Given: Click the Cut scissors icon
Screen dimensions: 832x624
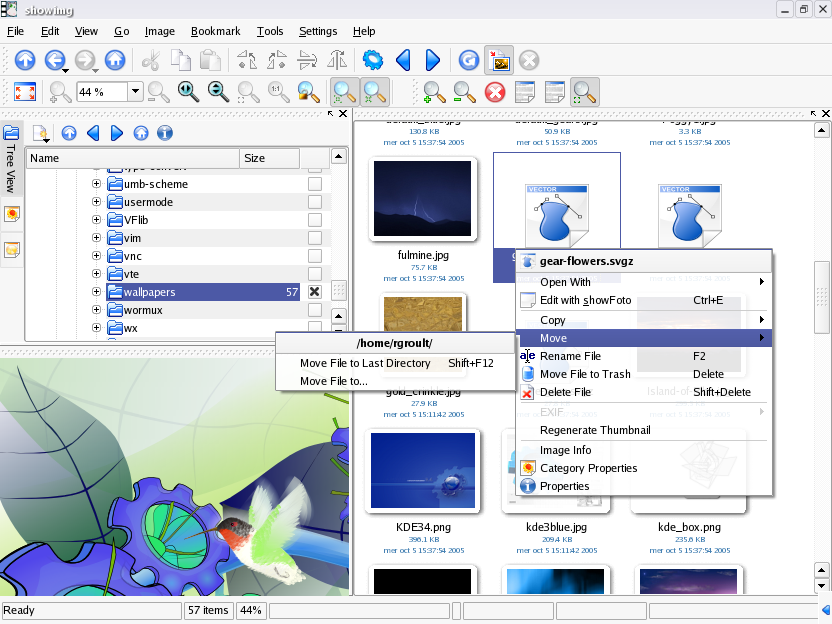Looking at the screenshot, I should (151, 60).
